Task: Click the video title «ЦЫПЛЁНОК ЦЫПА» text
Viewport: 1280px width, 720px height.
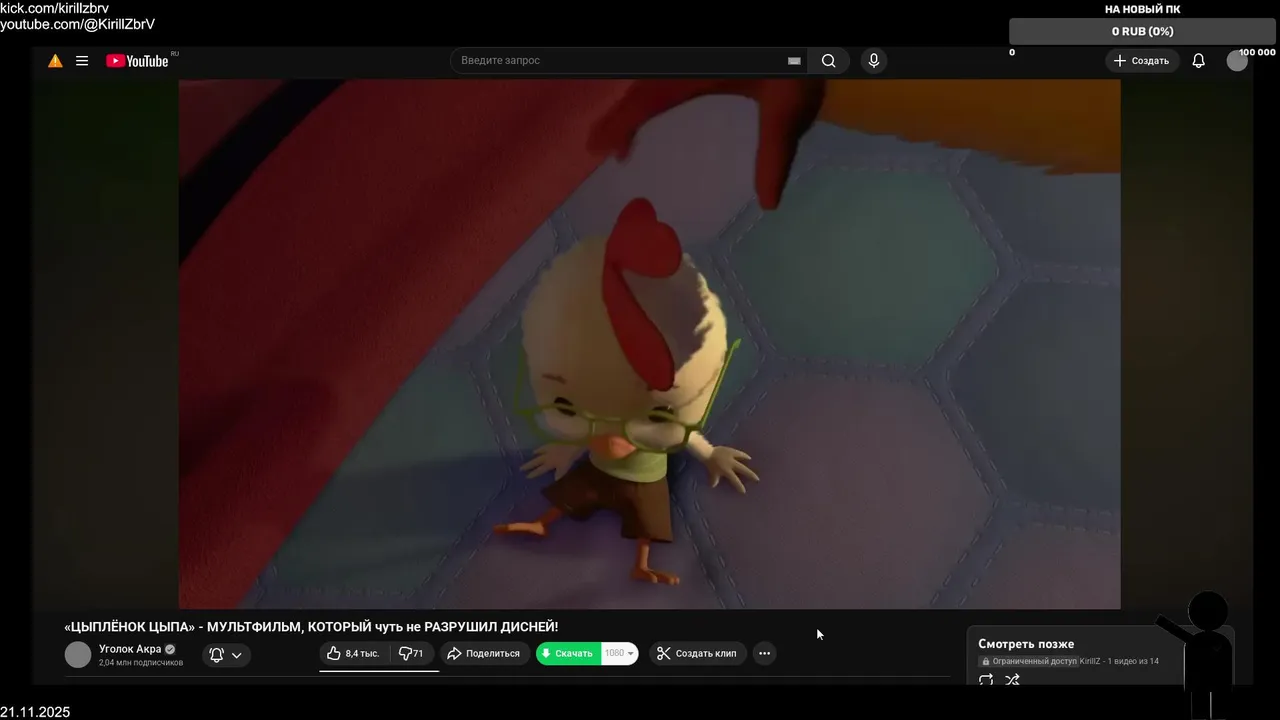Action: click(311, 627)
